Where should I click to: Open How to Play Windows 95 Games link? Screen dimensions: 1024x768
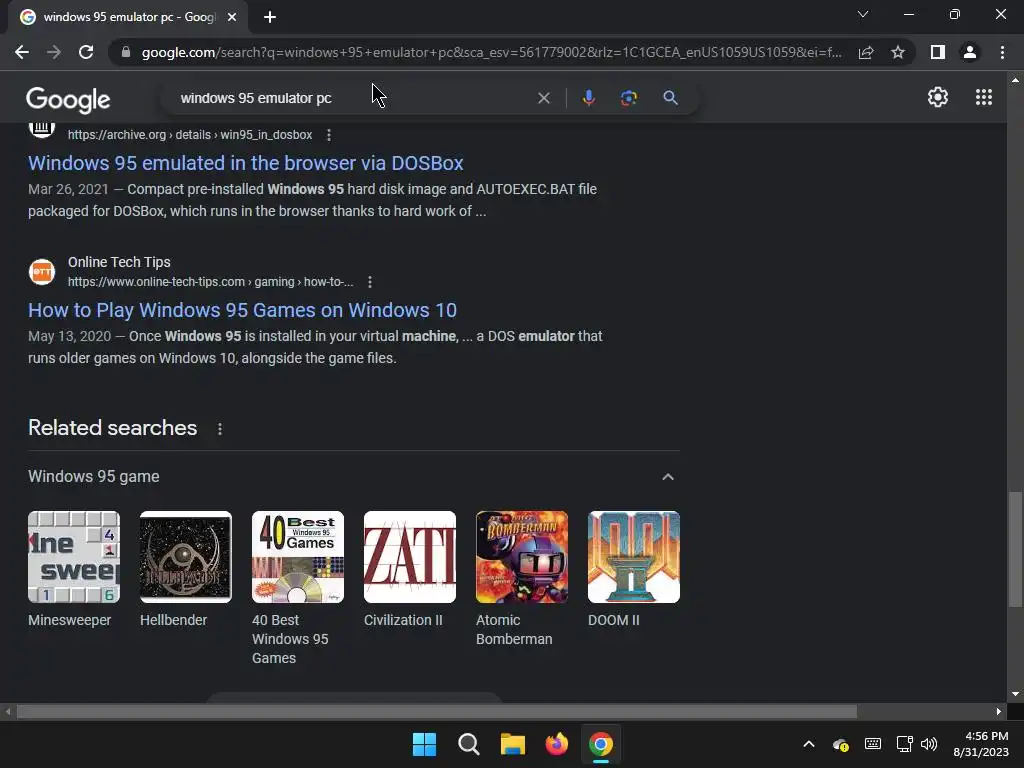242,310
